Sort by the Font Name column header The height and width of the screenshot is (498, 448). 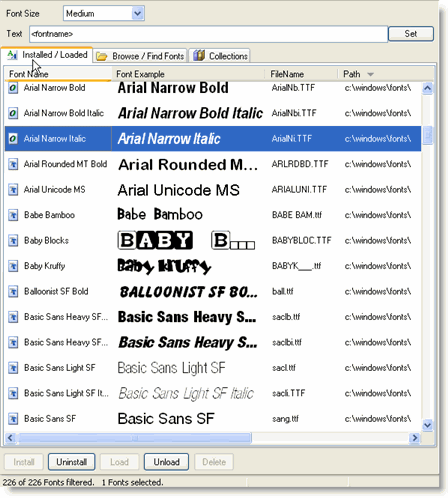[x=58, y=74]
